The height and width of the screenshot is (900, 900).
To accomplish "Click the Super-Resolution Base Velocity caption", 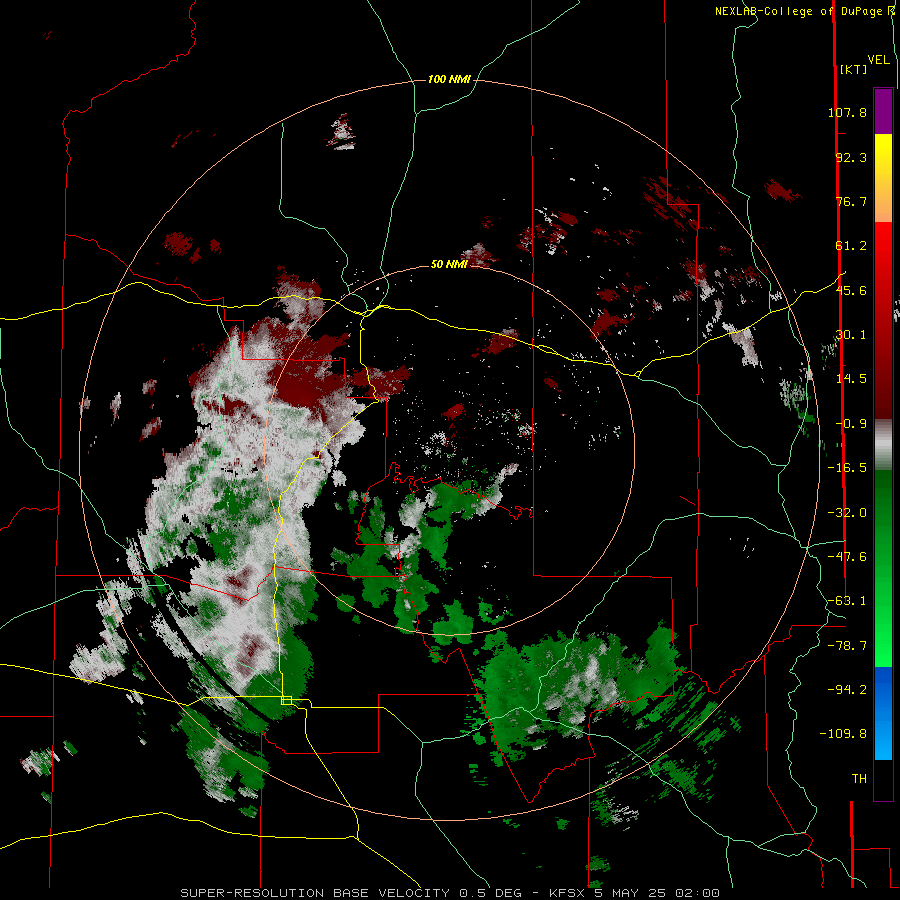I will (449, 893).
